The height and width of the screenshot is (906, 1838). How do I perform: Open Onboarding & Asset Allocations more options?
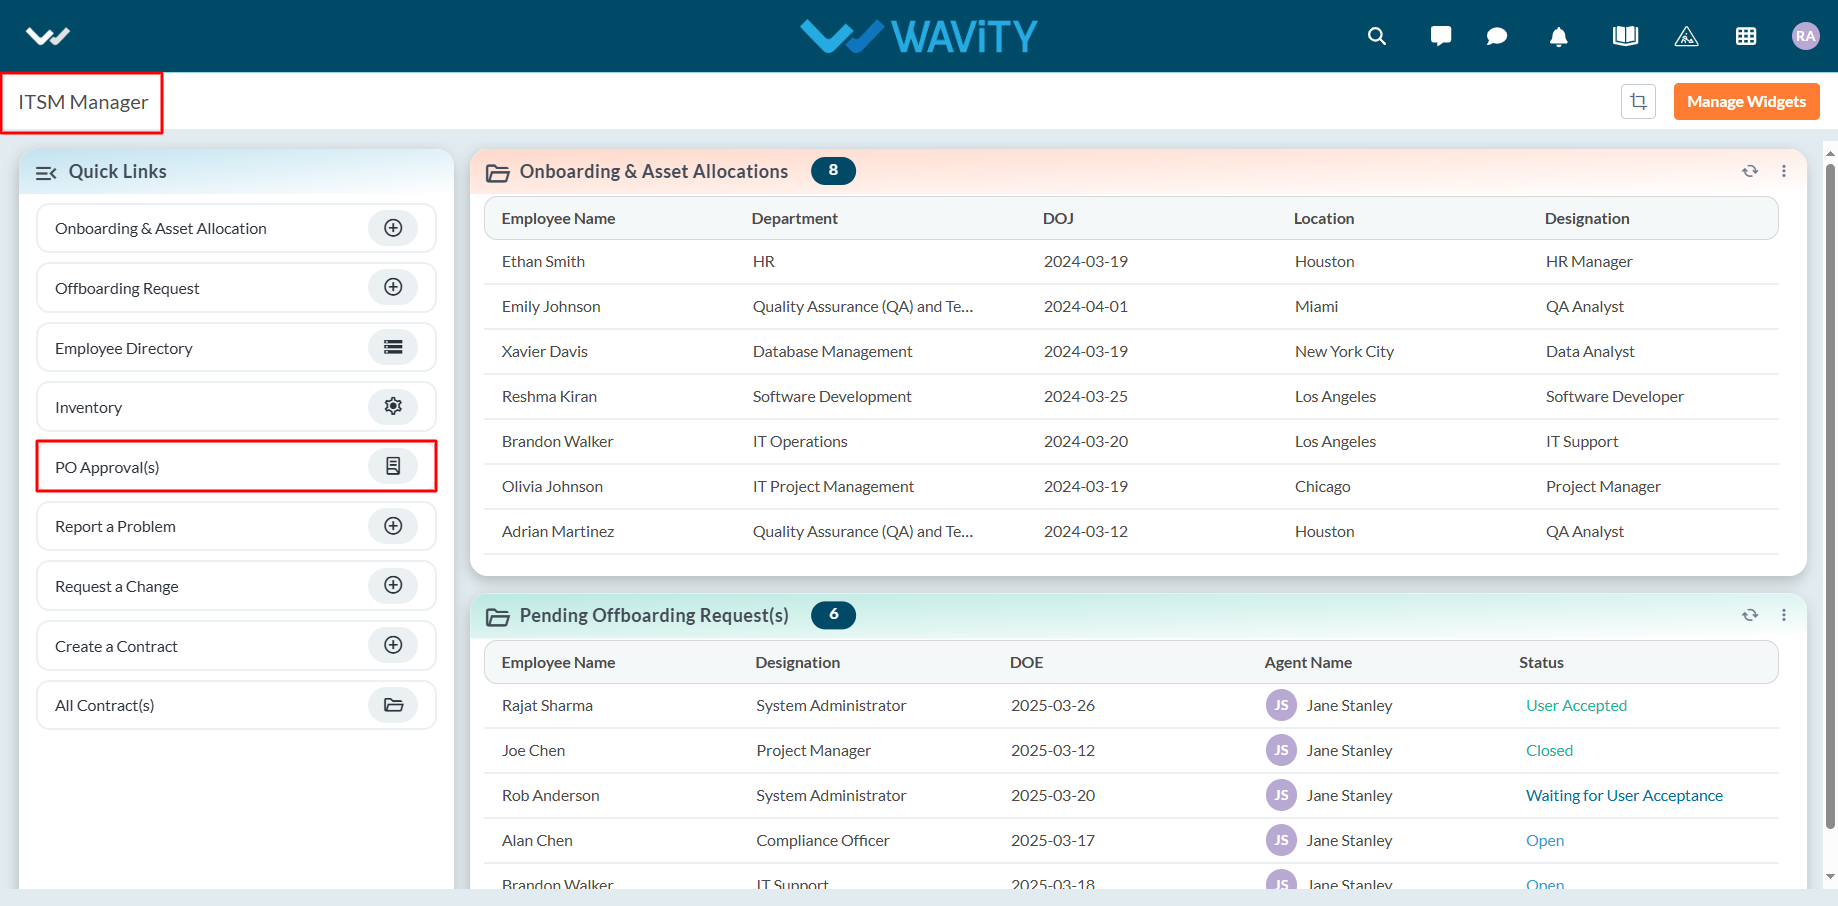tap(1784, 171)
